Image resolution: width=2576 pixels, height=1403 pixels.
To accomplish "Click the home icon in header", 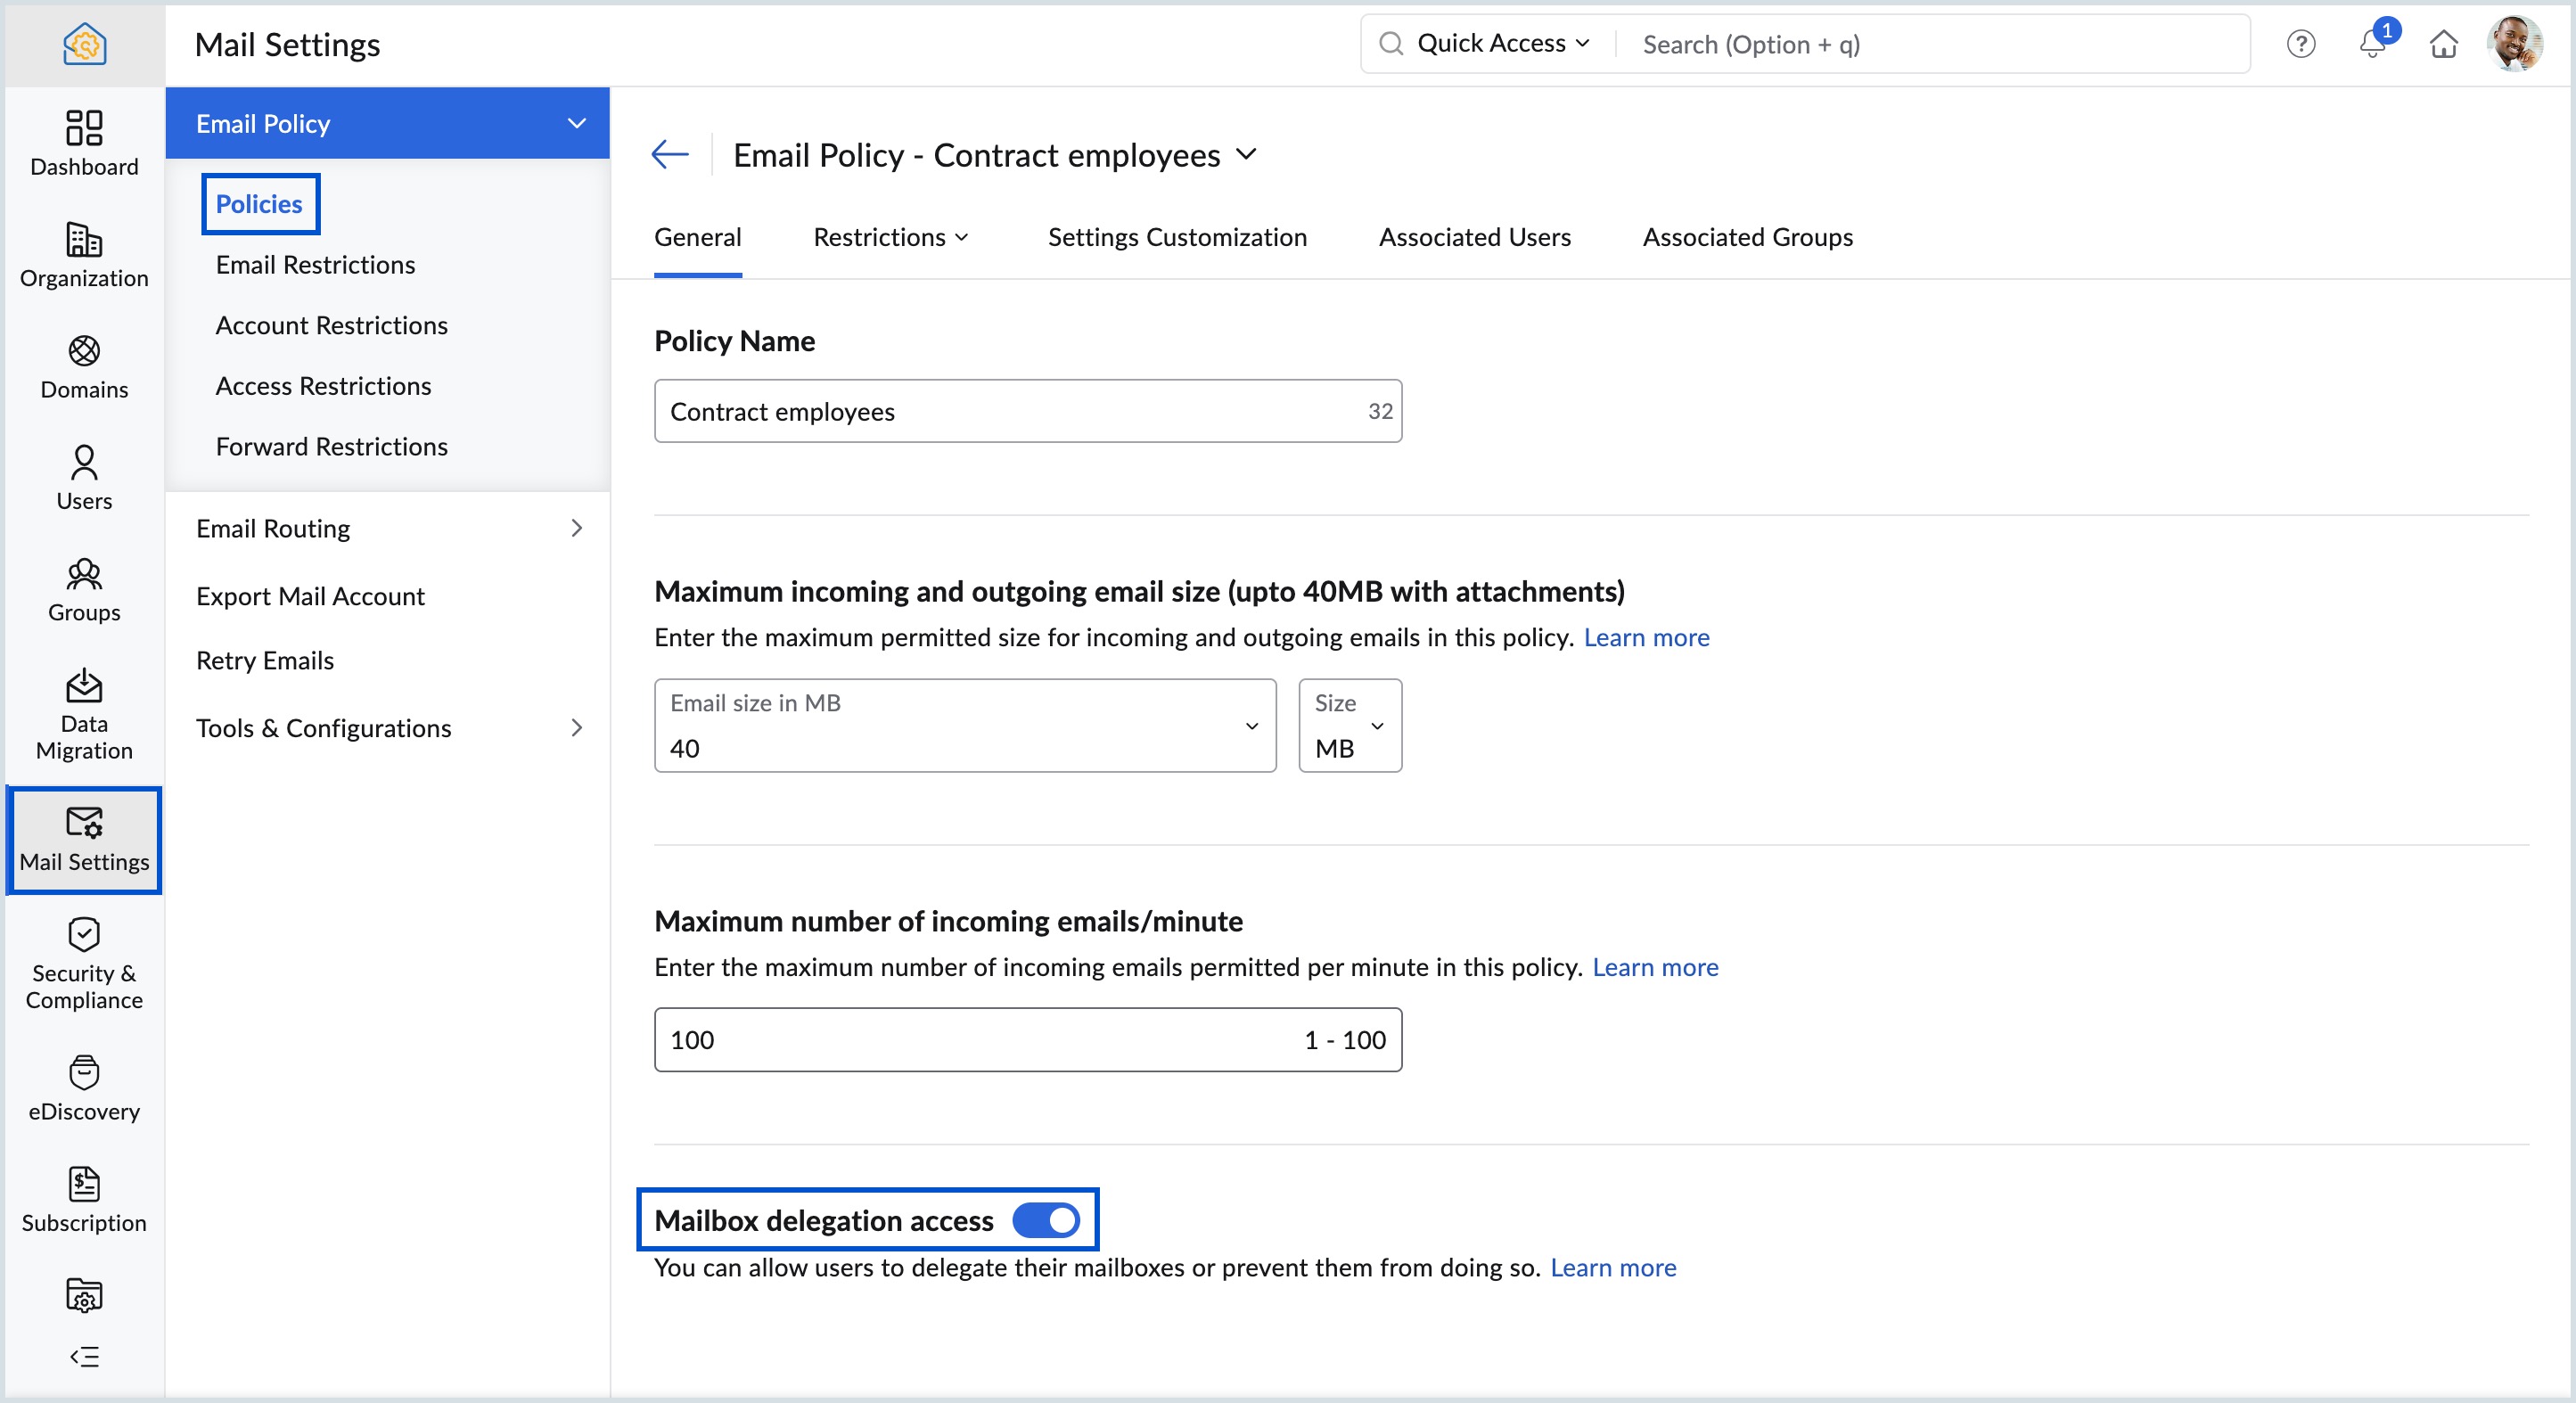I will pyautogui.click(x=2443, y=44).
